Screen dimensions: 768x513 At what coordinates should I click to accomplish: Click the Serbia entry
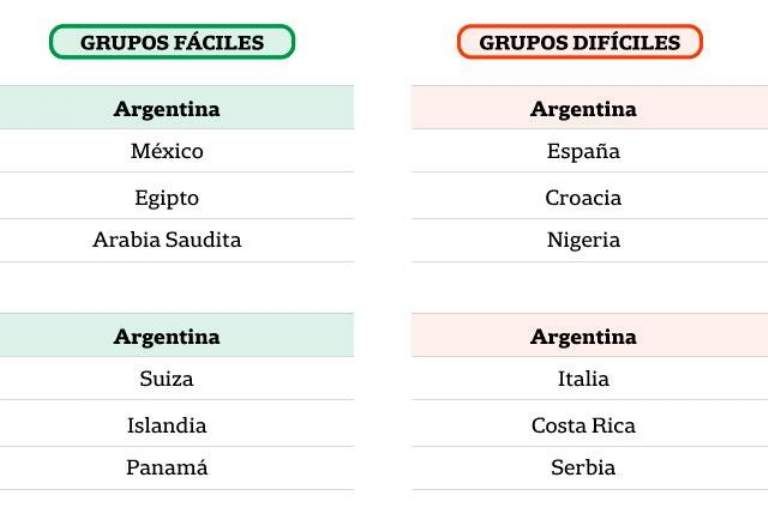pyautogui.click(x=583, y=467)
